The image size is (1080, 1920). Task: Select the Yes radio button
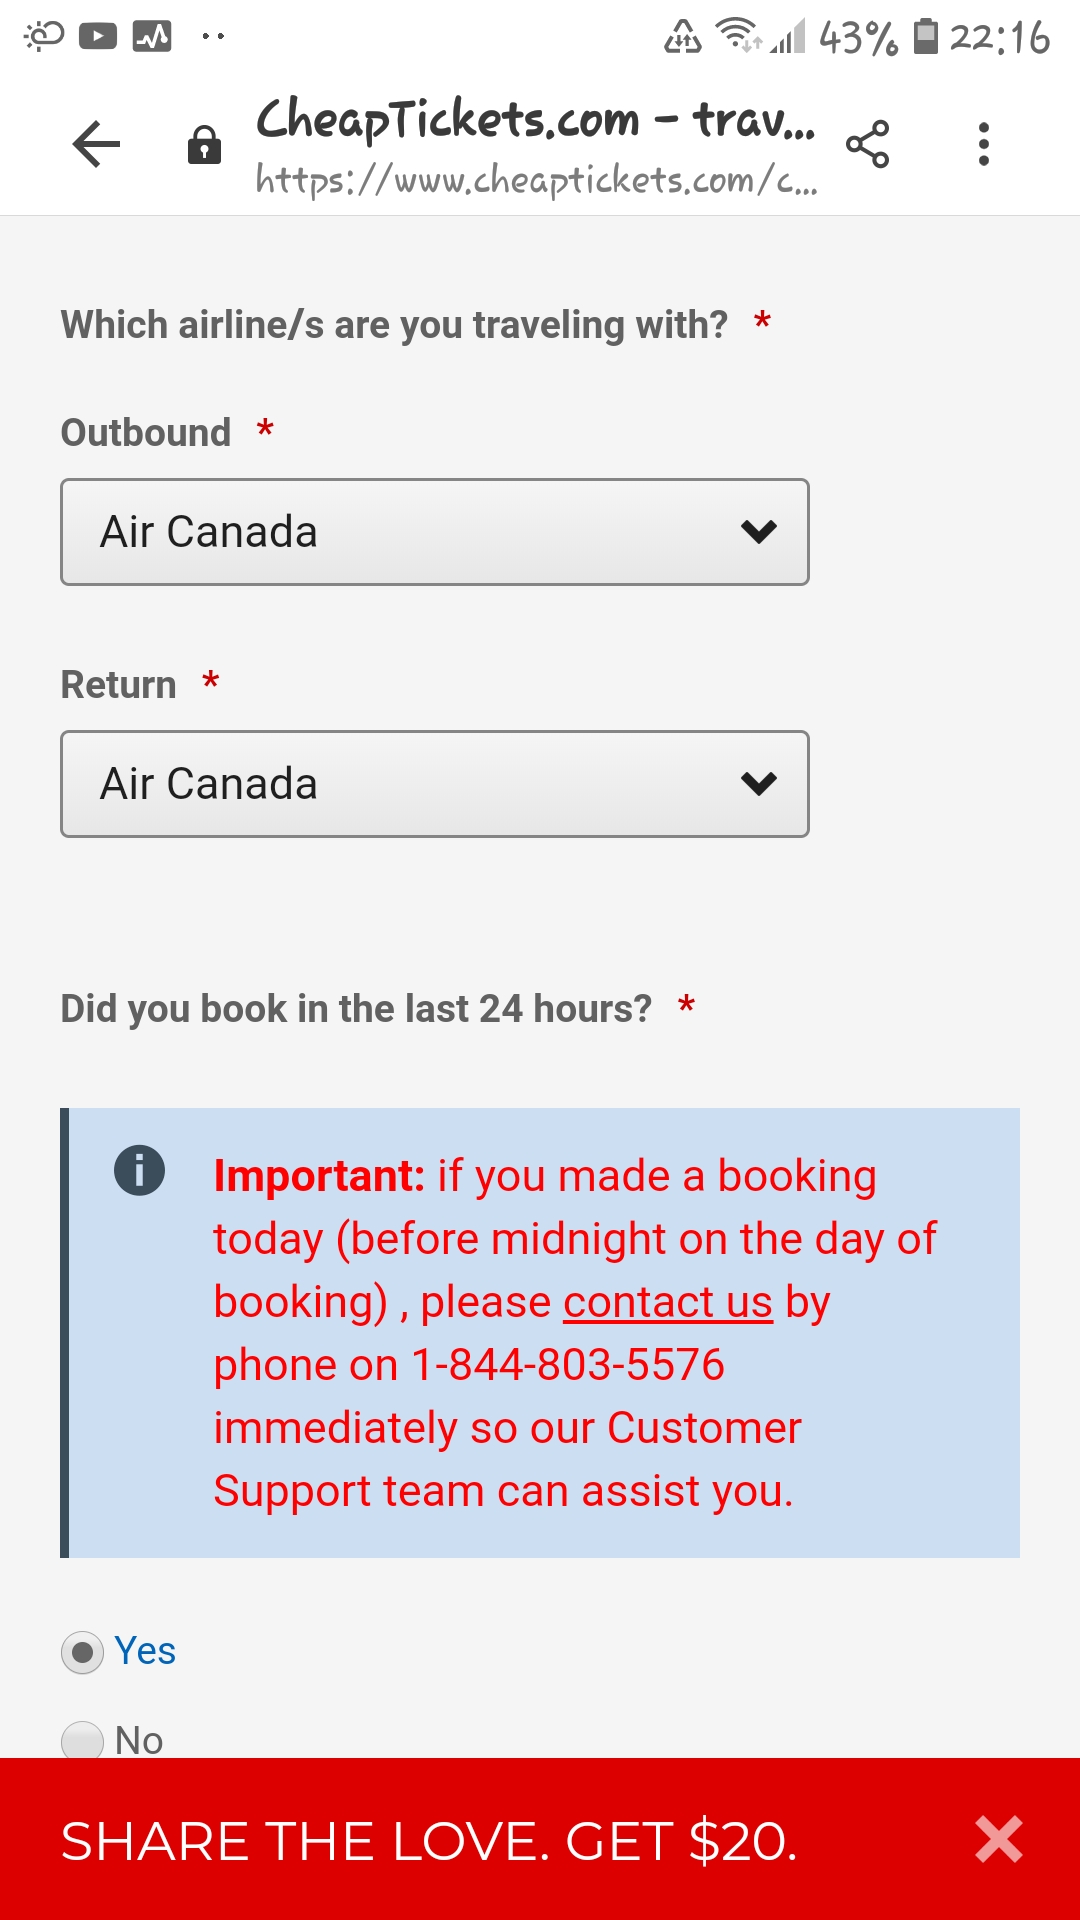pos(82,1652)
